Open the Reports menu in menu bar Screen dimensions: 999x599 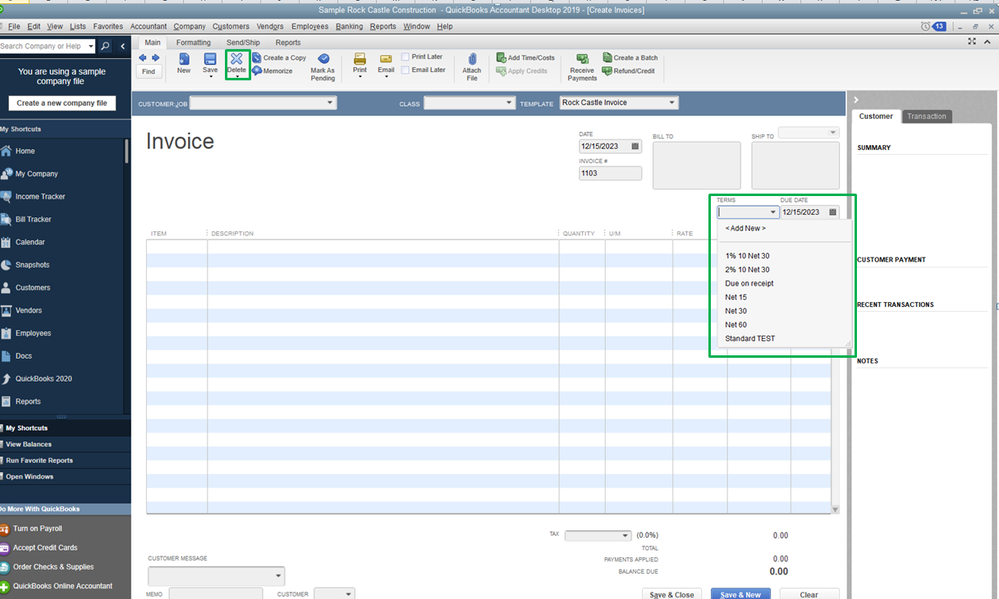(382, 26)
